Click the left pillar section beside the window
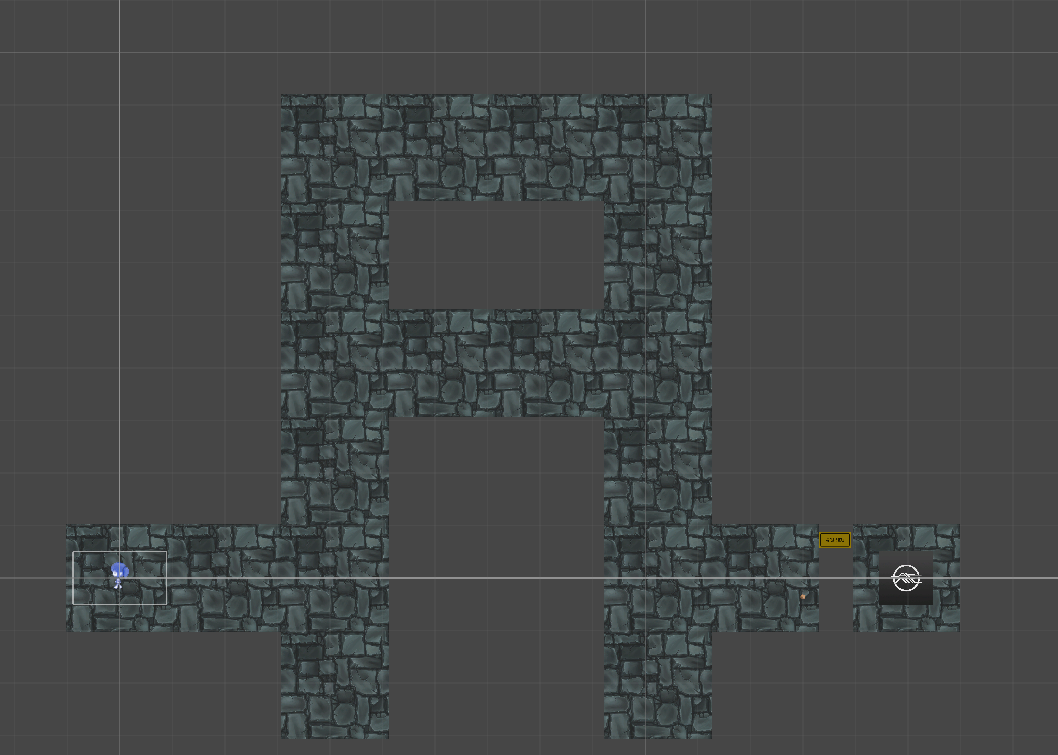The width and height of the screenshot is (1058, 755). [335, 255]
